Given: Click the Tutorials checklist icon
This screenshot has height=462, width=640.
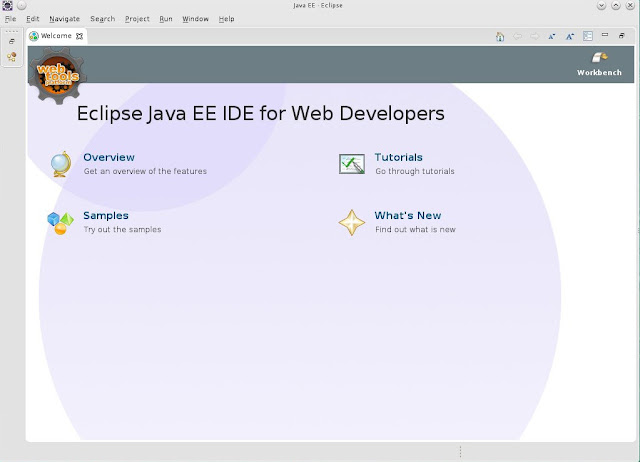Looking at the screenshot, I should pyautogui.click(x=352, y=163).
